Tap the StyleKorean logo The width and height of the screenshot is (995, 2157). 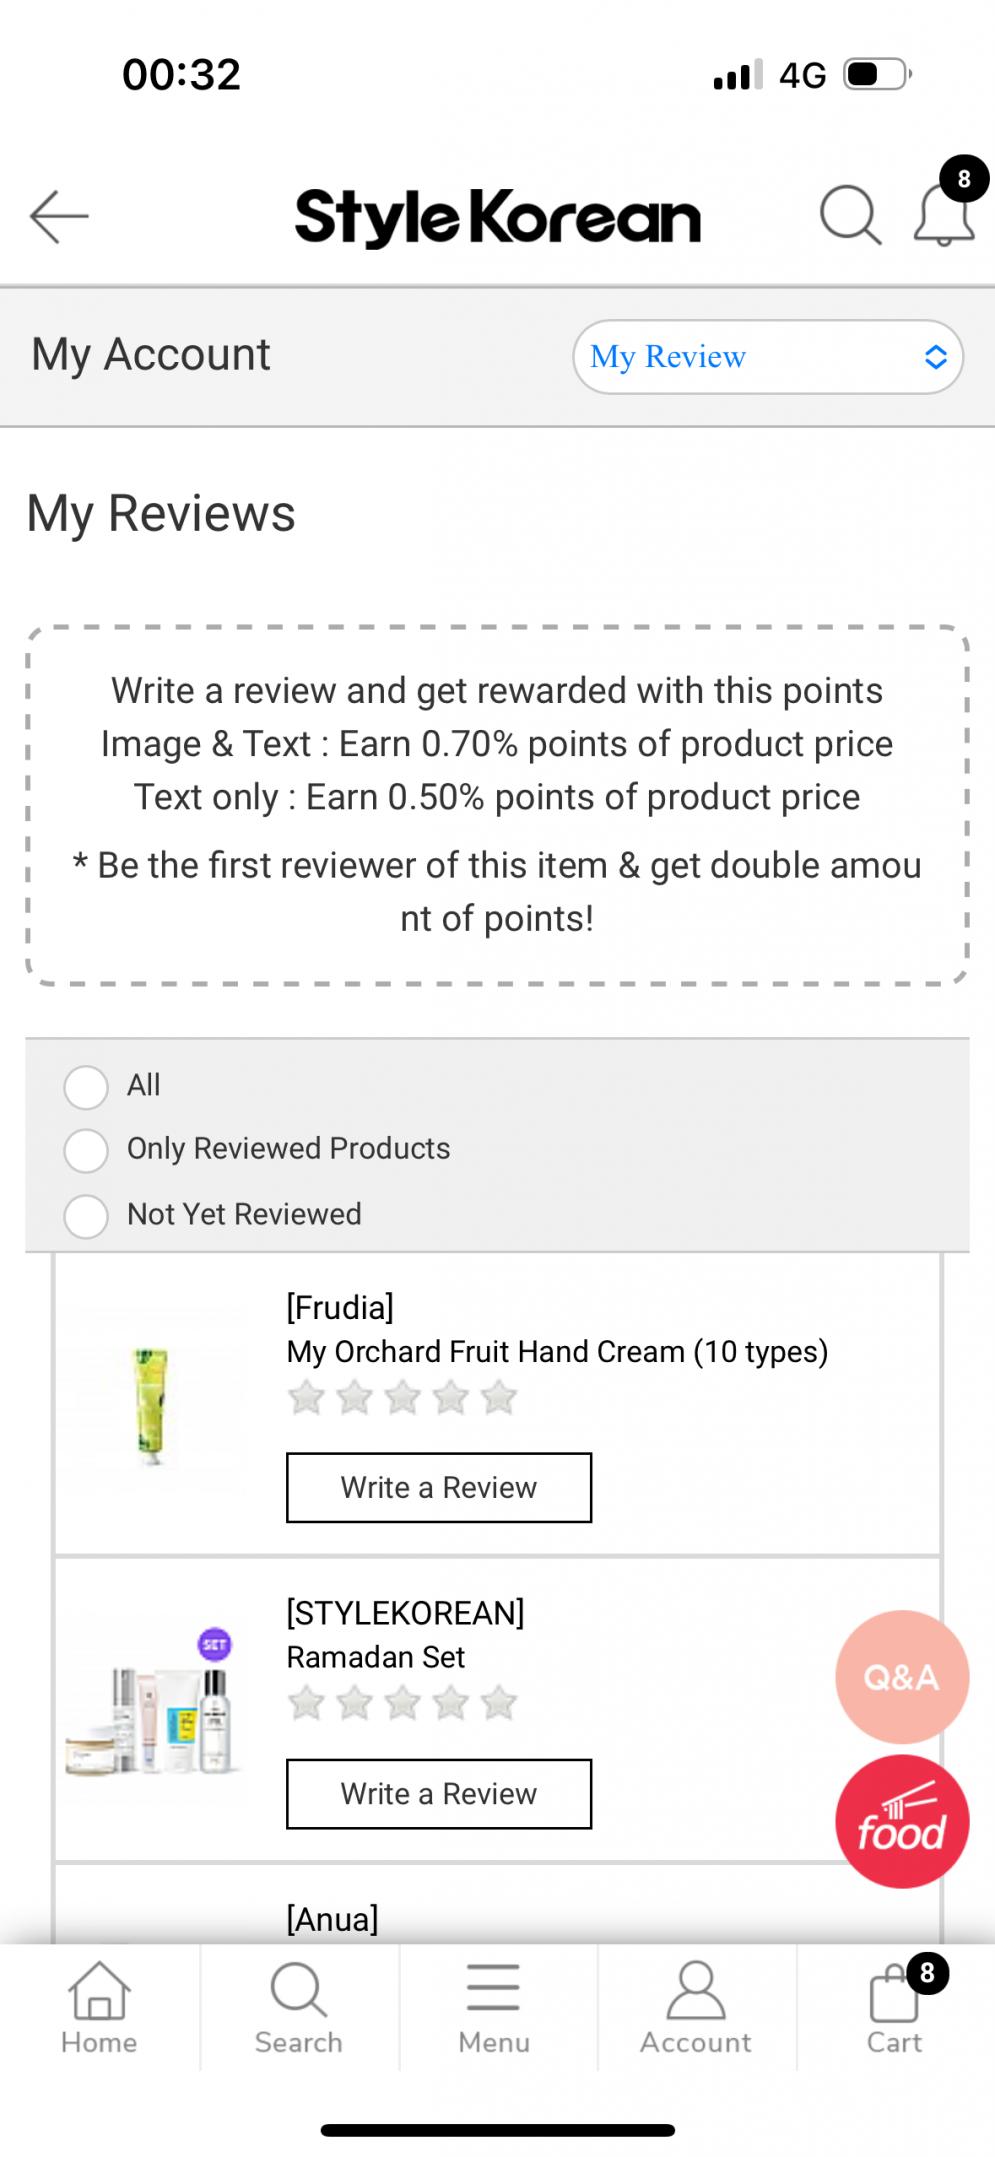coord(497,217)
